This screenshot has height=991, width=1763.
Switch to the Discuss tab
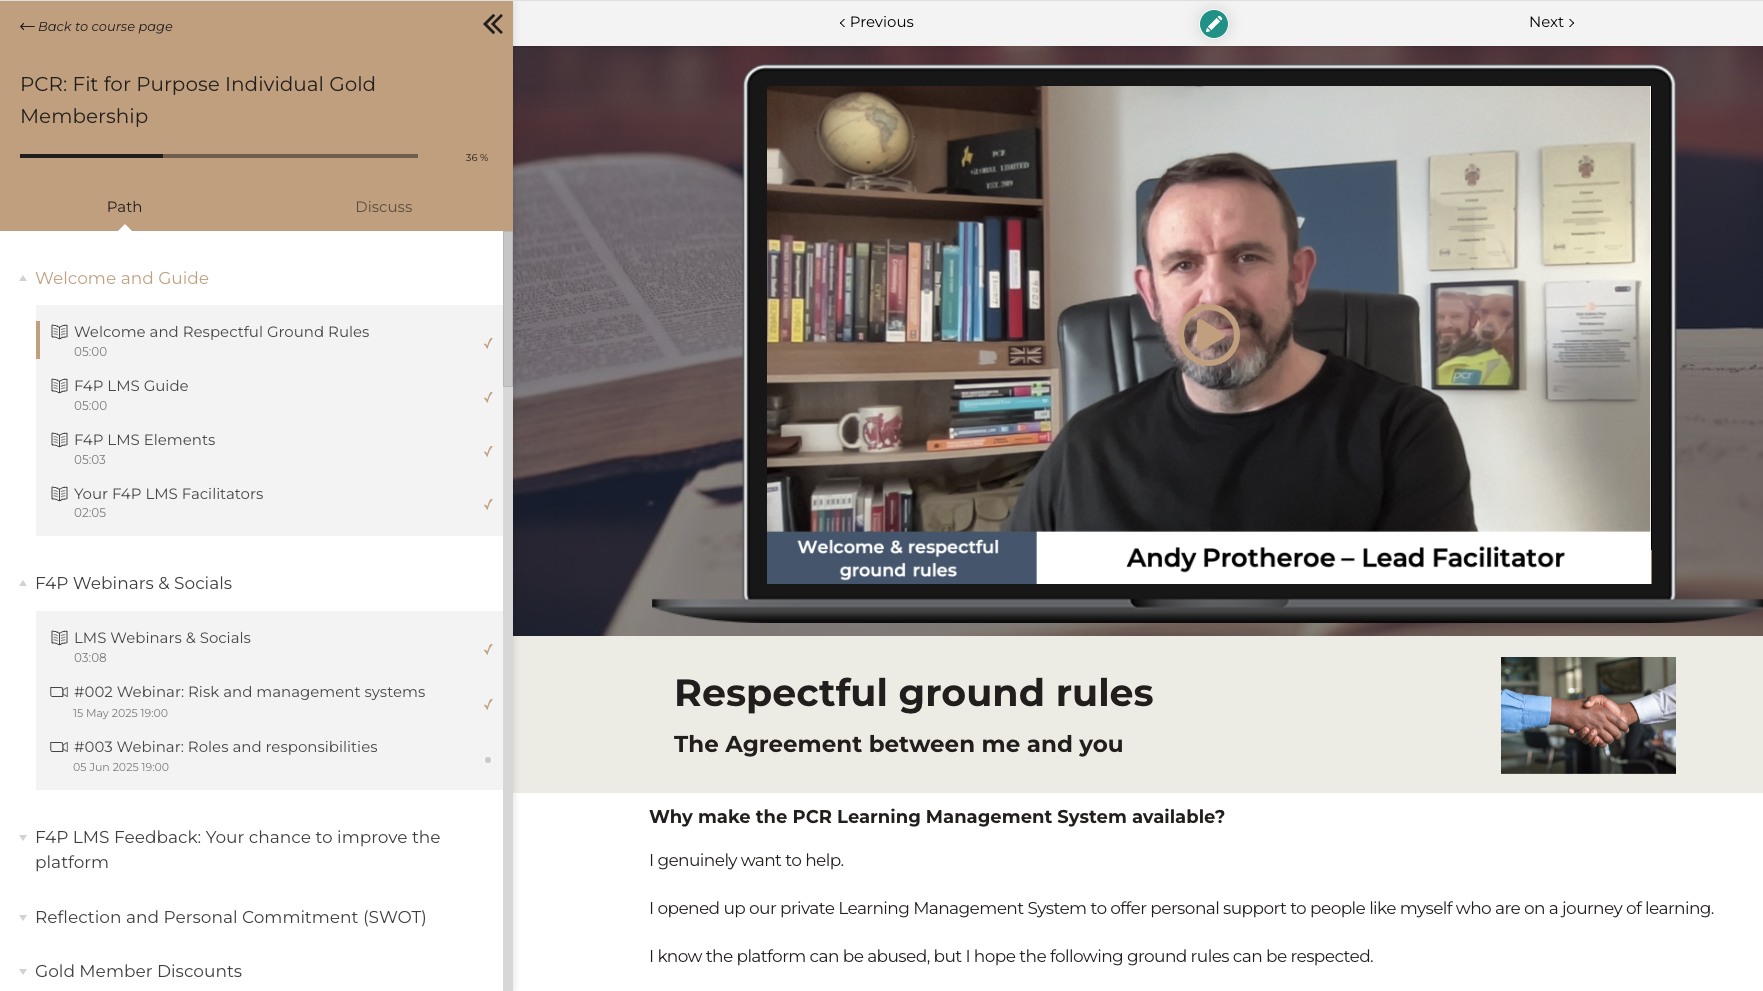coord(383,207)
